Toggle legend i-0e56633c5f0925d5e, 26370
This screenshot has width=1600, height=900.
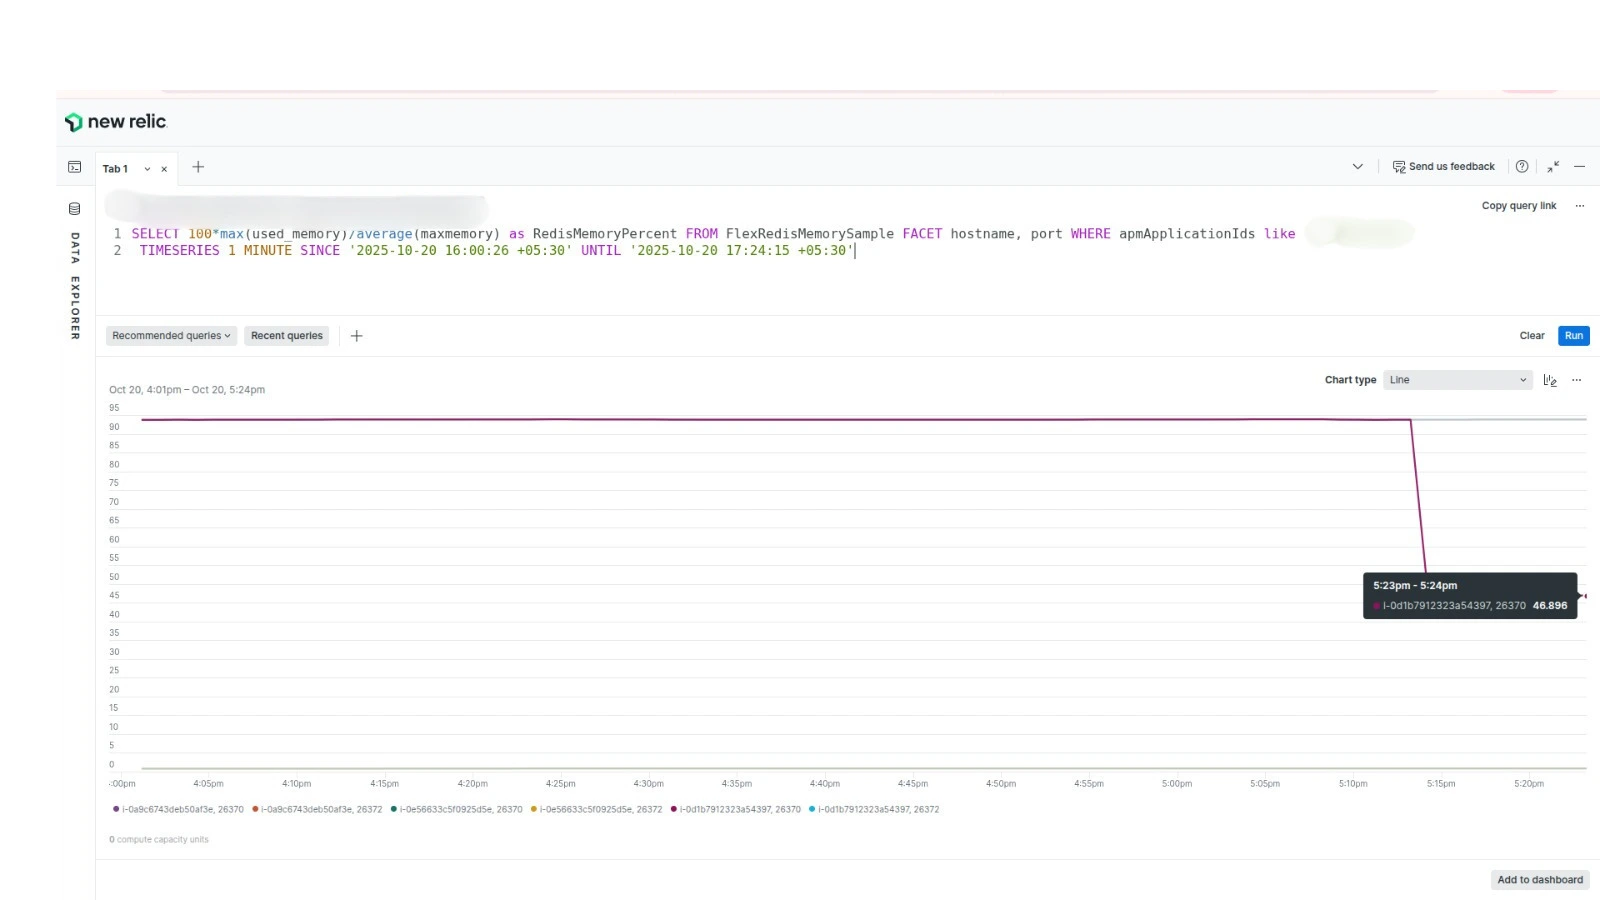coord(457,810)
